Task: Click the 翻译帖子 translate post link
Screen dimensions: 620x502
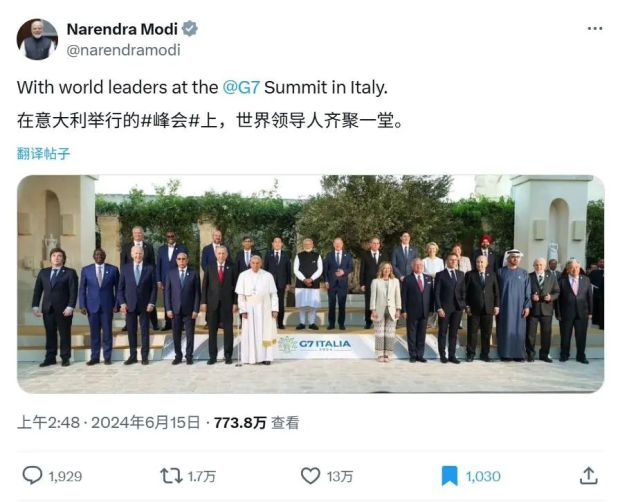Action: point(44,154)
